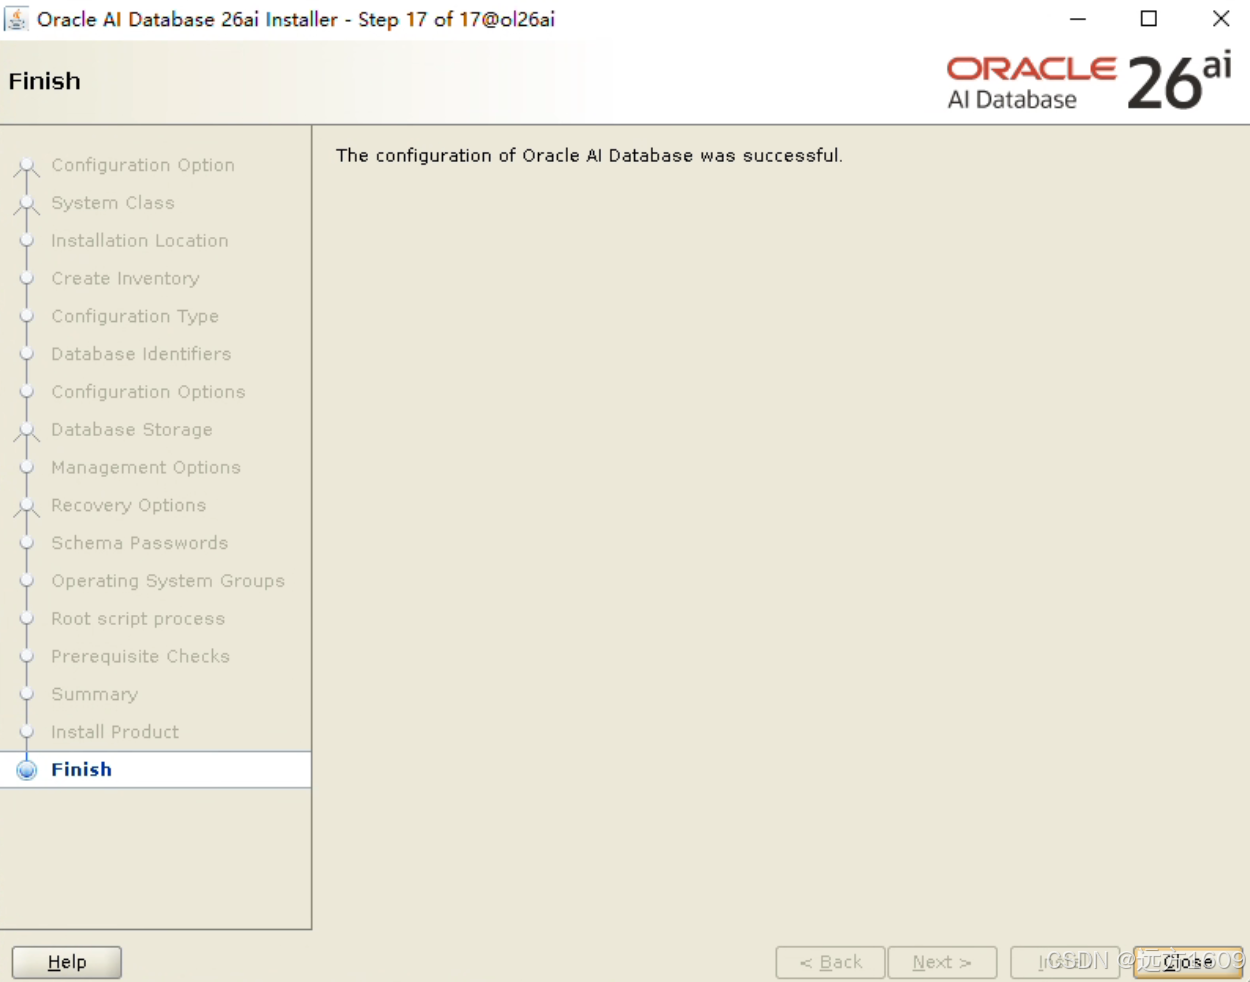Screen dimensions: 1250x982
Task: Select the Database Storage step
Action: (132, 430)
